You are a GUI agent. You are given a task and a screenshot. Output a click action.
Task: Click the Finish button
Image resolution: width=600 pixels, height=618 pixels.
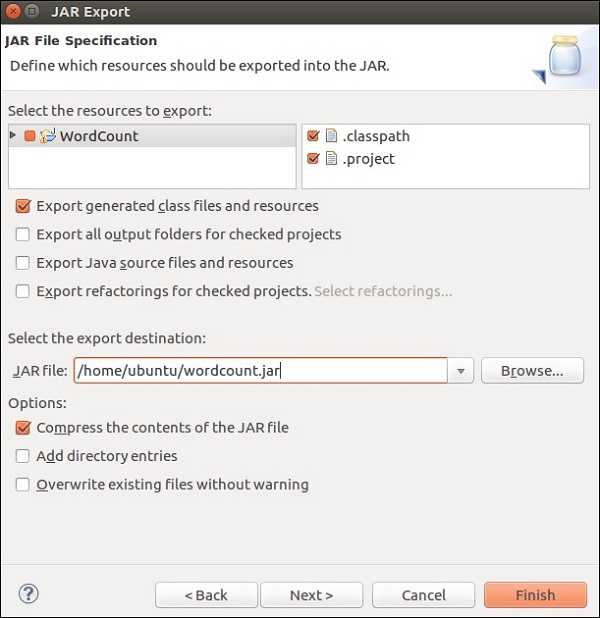535,595
